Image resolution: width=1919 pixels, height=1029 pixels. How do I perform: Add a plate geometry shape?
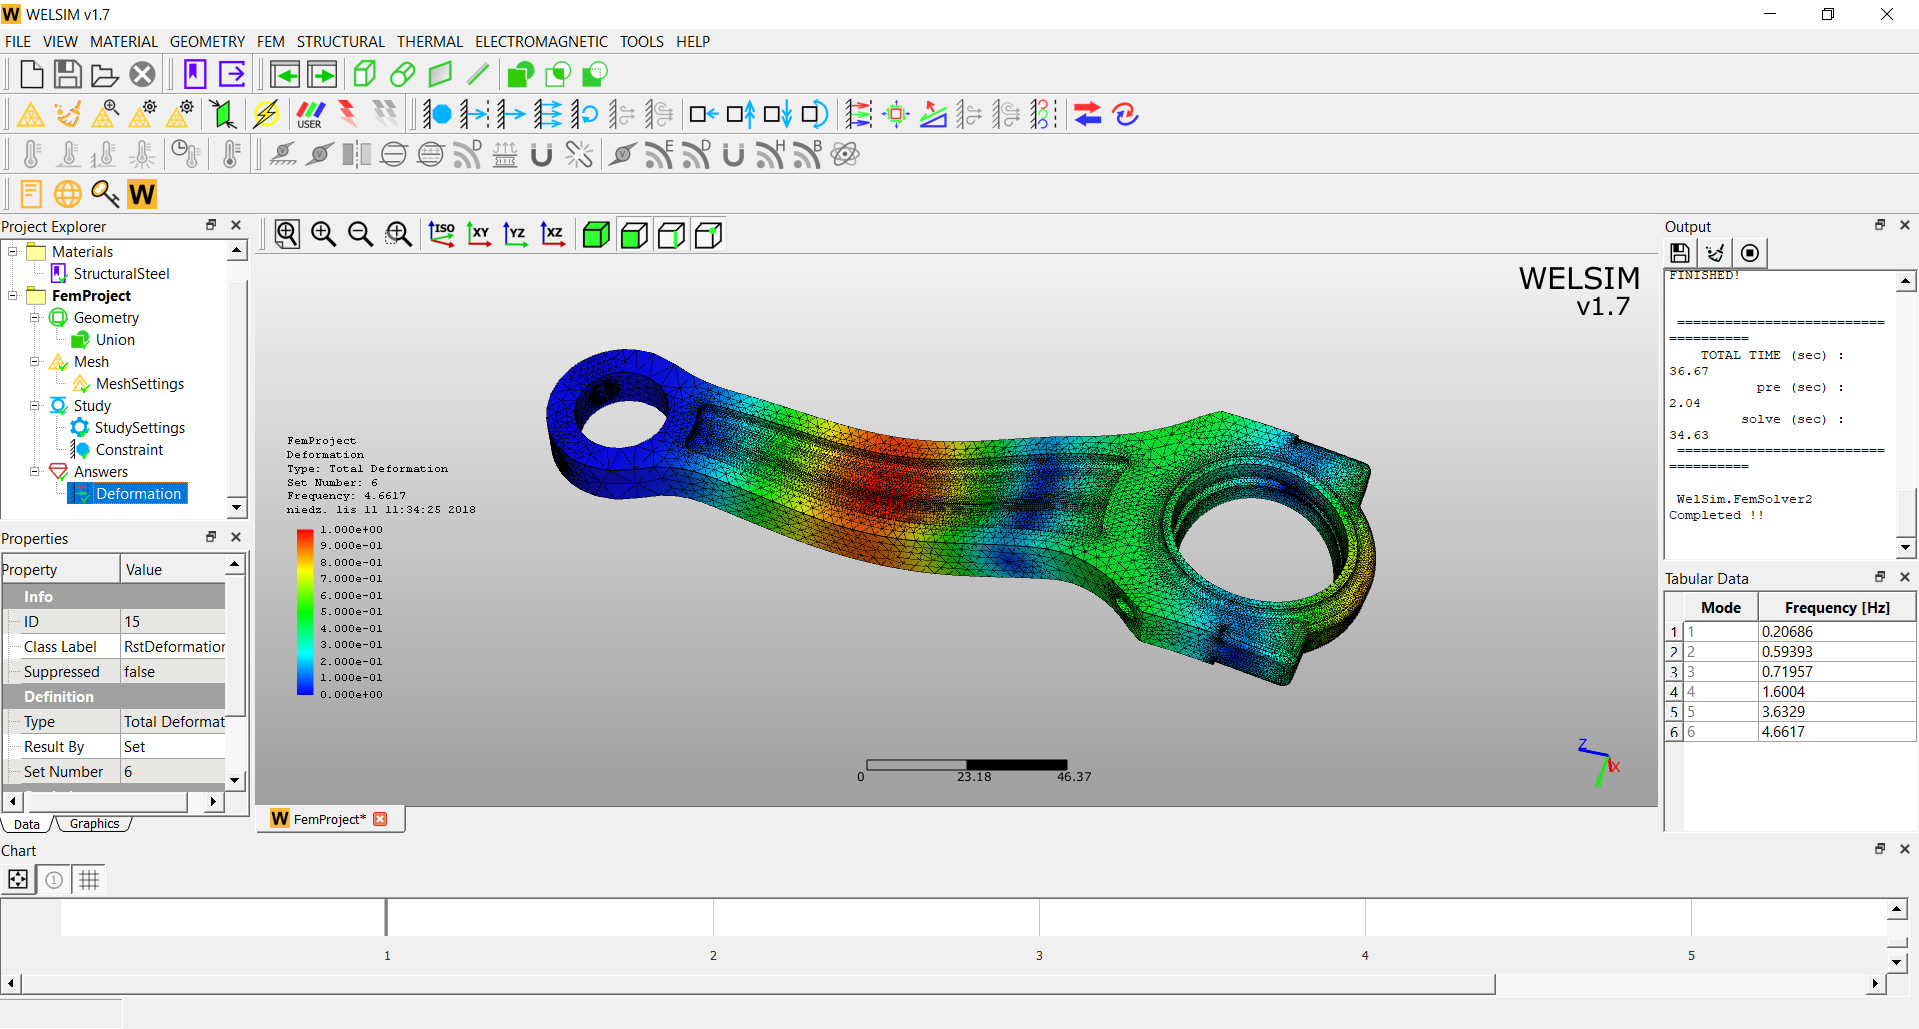[x=440, y=75]
